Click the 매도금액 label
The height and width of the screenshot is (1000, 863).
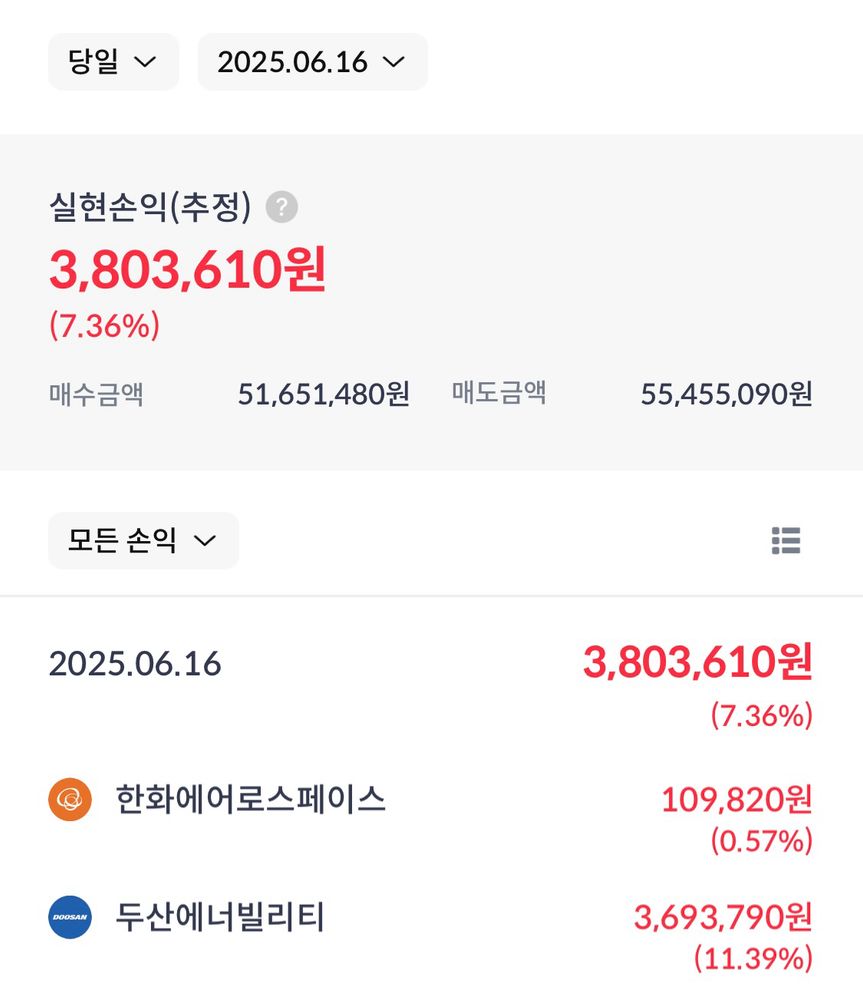click(499, 393)
